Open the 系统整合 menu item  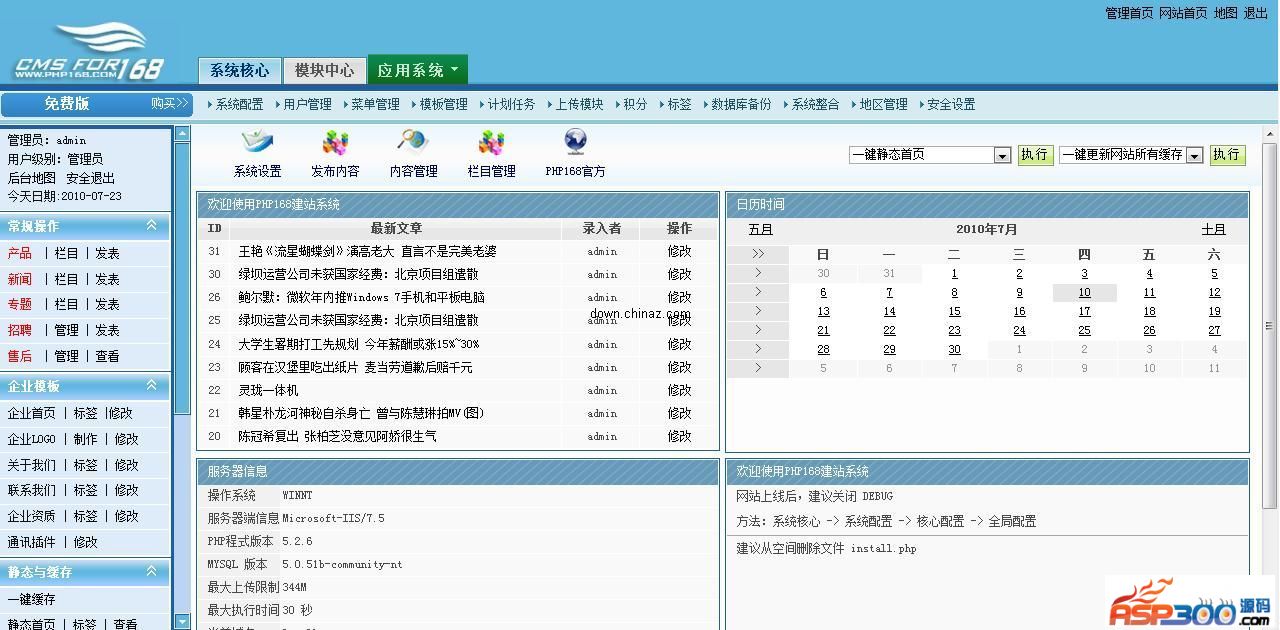(x=815, y=104)
